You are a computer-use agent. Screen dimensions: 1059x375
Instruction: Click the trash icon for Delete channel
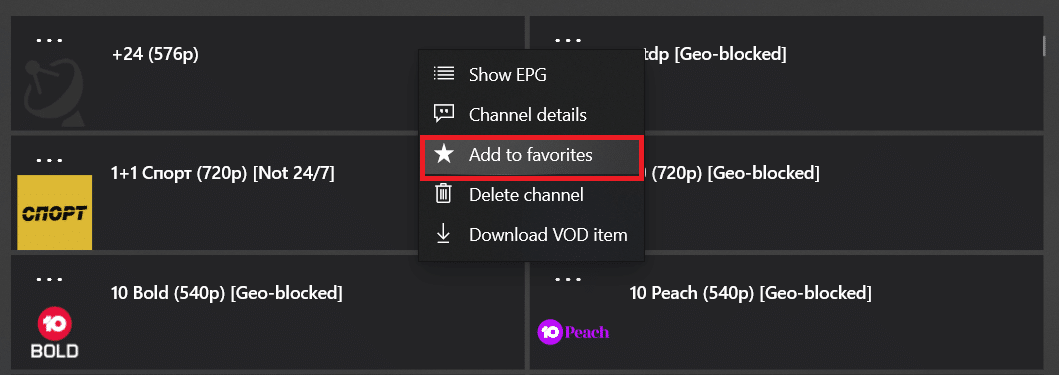(x=444, y=195)
